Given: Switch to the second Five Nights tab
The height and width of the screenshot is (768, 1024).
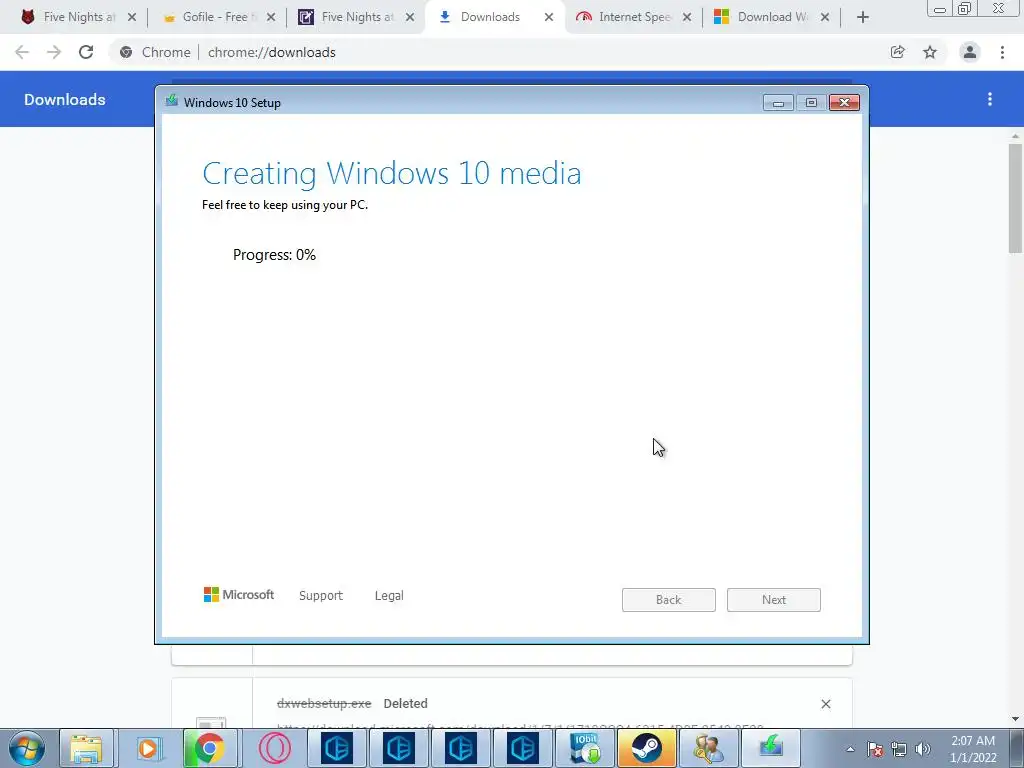Looking at the screenshot, I should click(x=357, y=17).
